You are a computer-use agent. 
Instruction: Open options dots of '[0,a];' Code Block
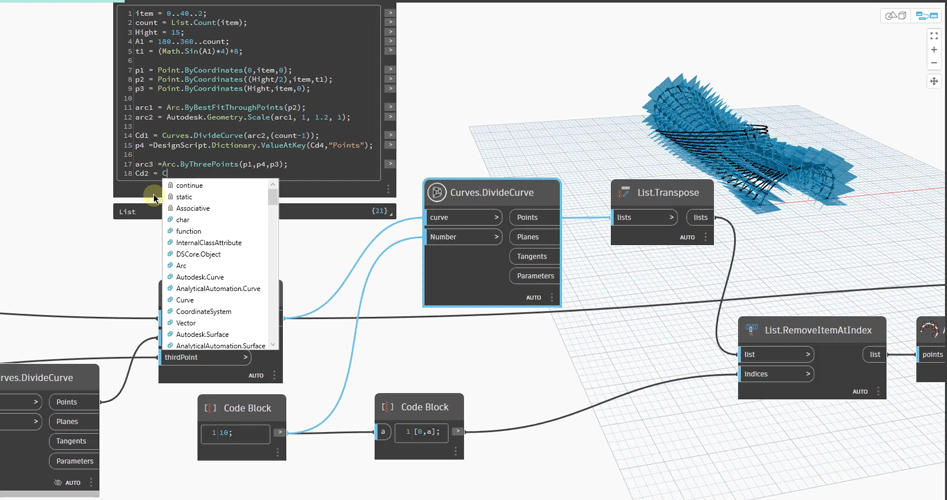[455, 451]
